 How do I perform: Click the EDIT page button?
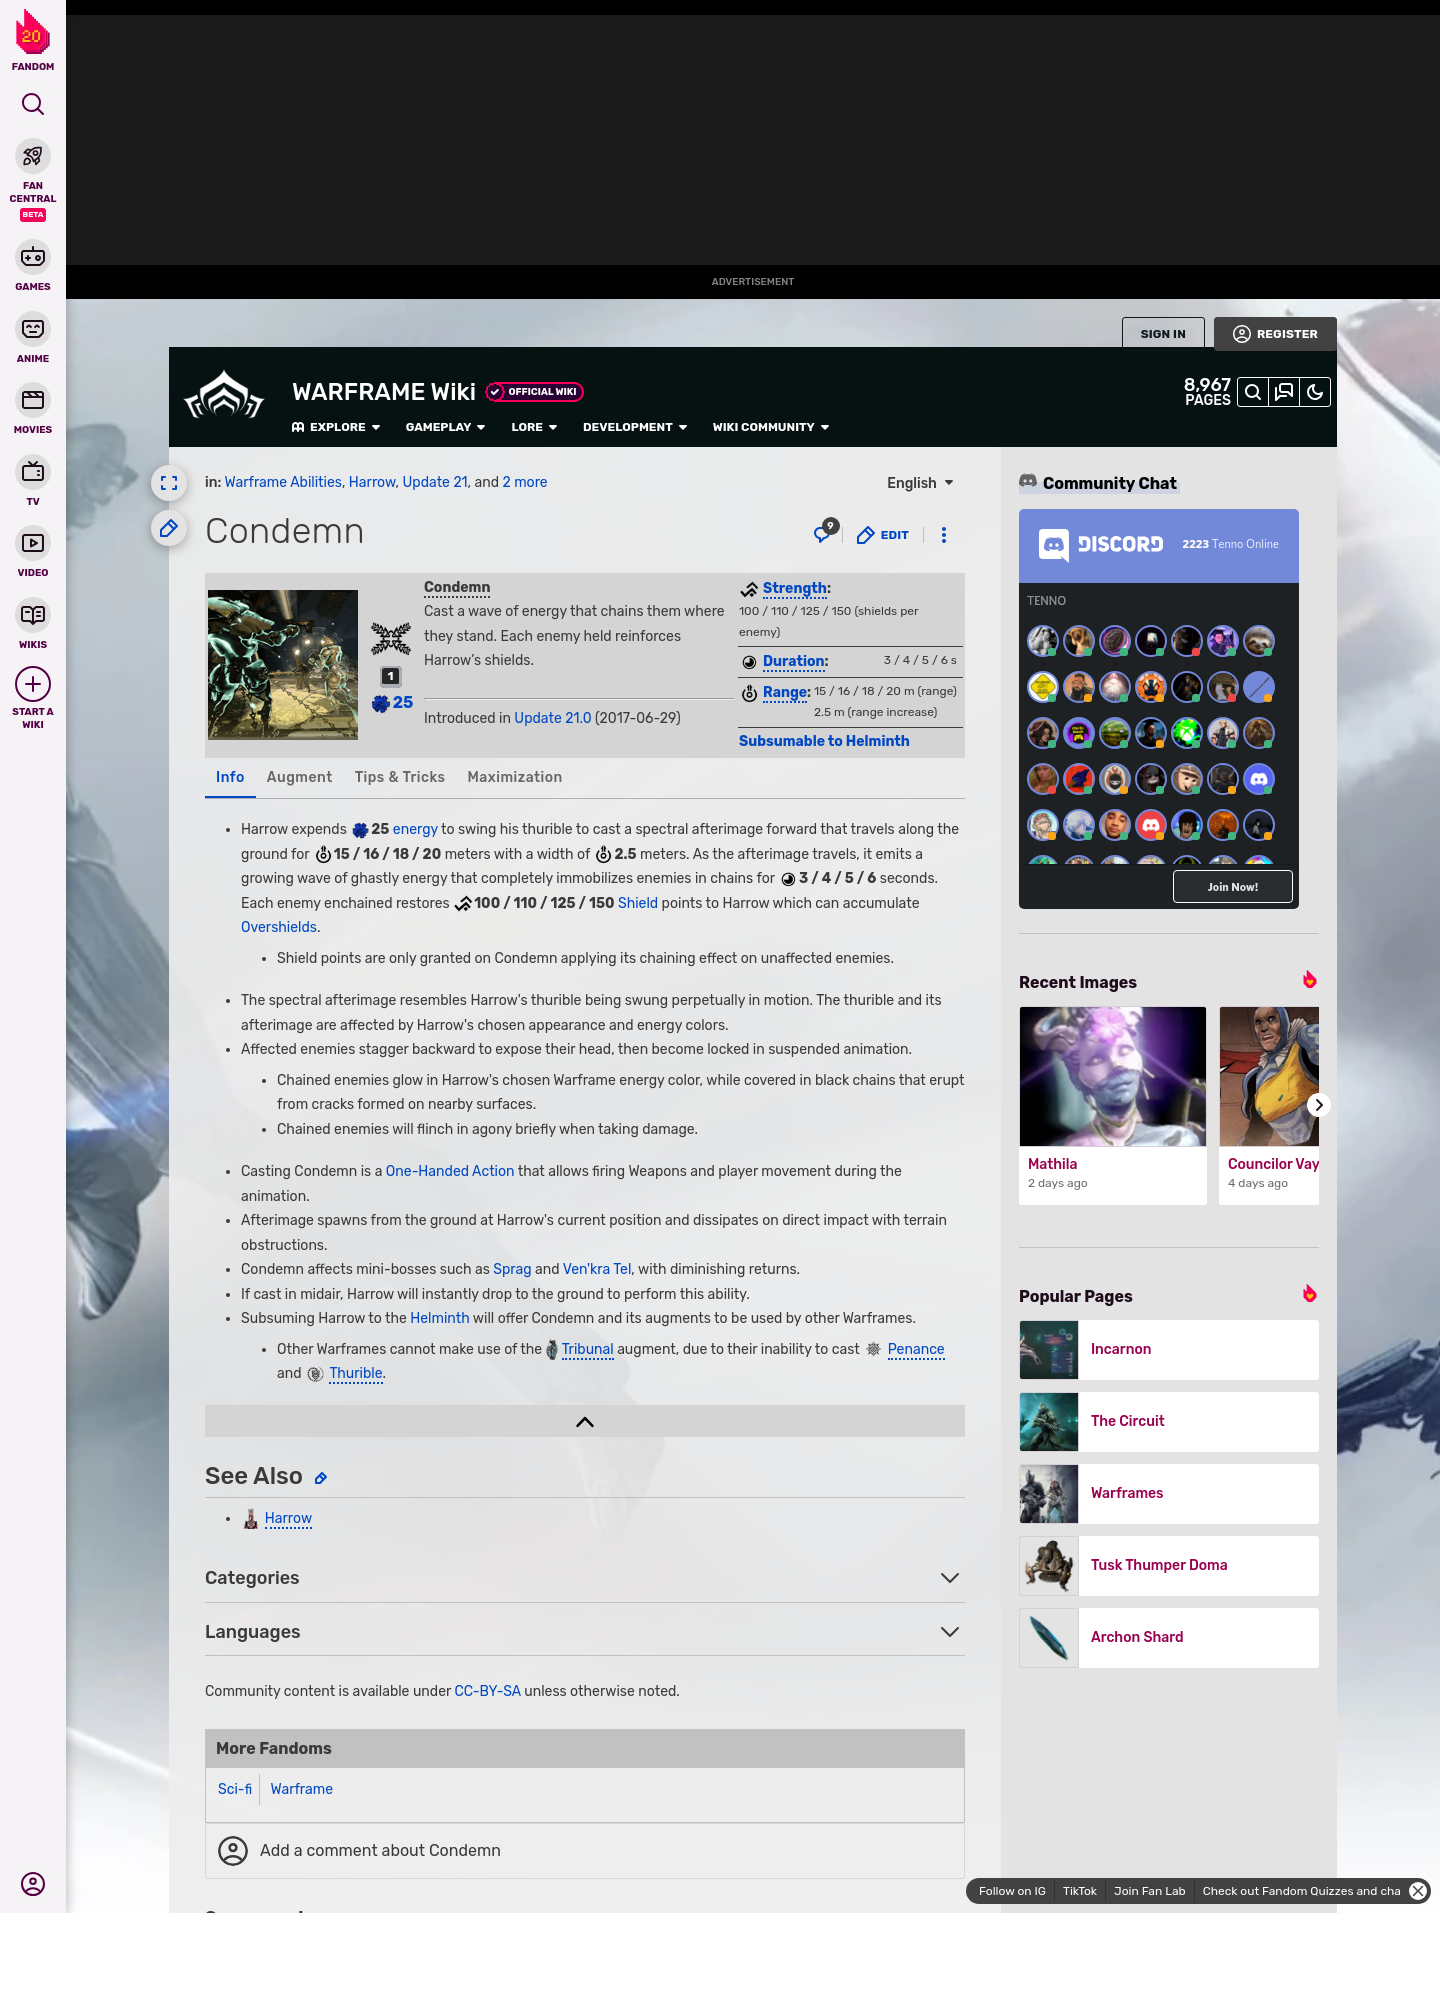(x=883, y=535)
